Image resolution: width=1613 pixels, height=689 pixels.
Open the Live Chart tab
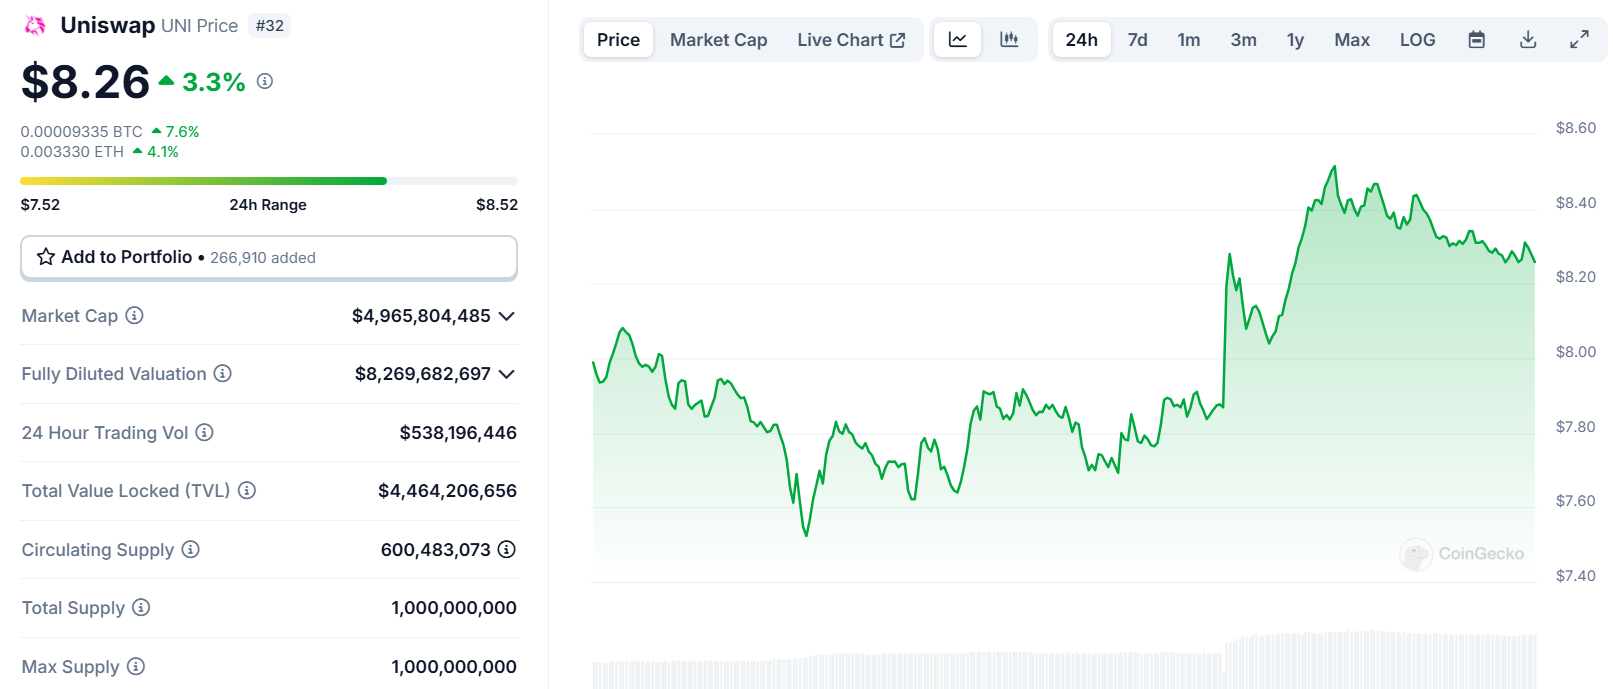[851, 40]
